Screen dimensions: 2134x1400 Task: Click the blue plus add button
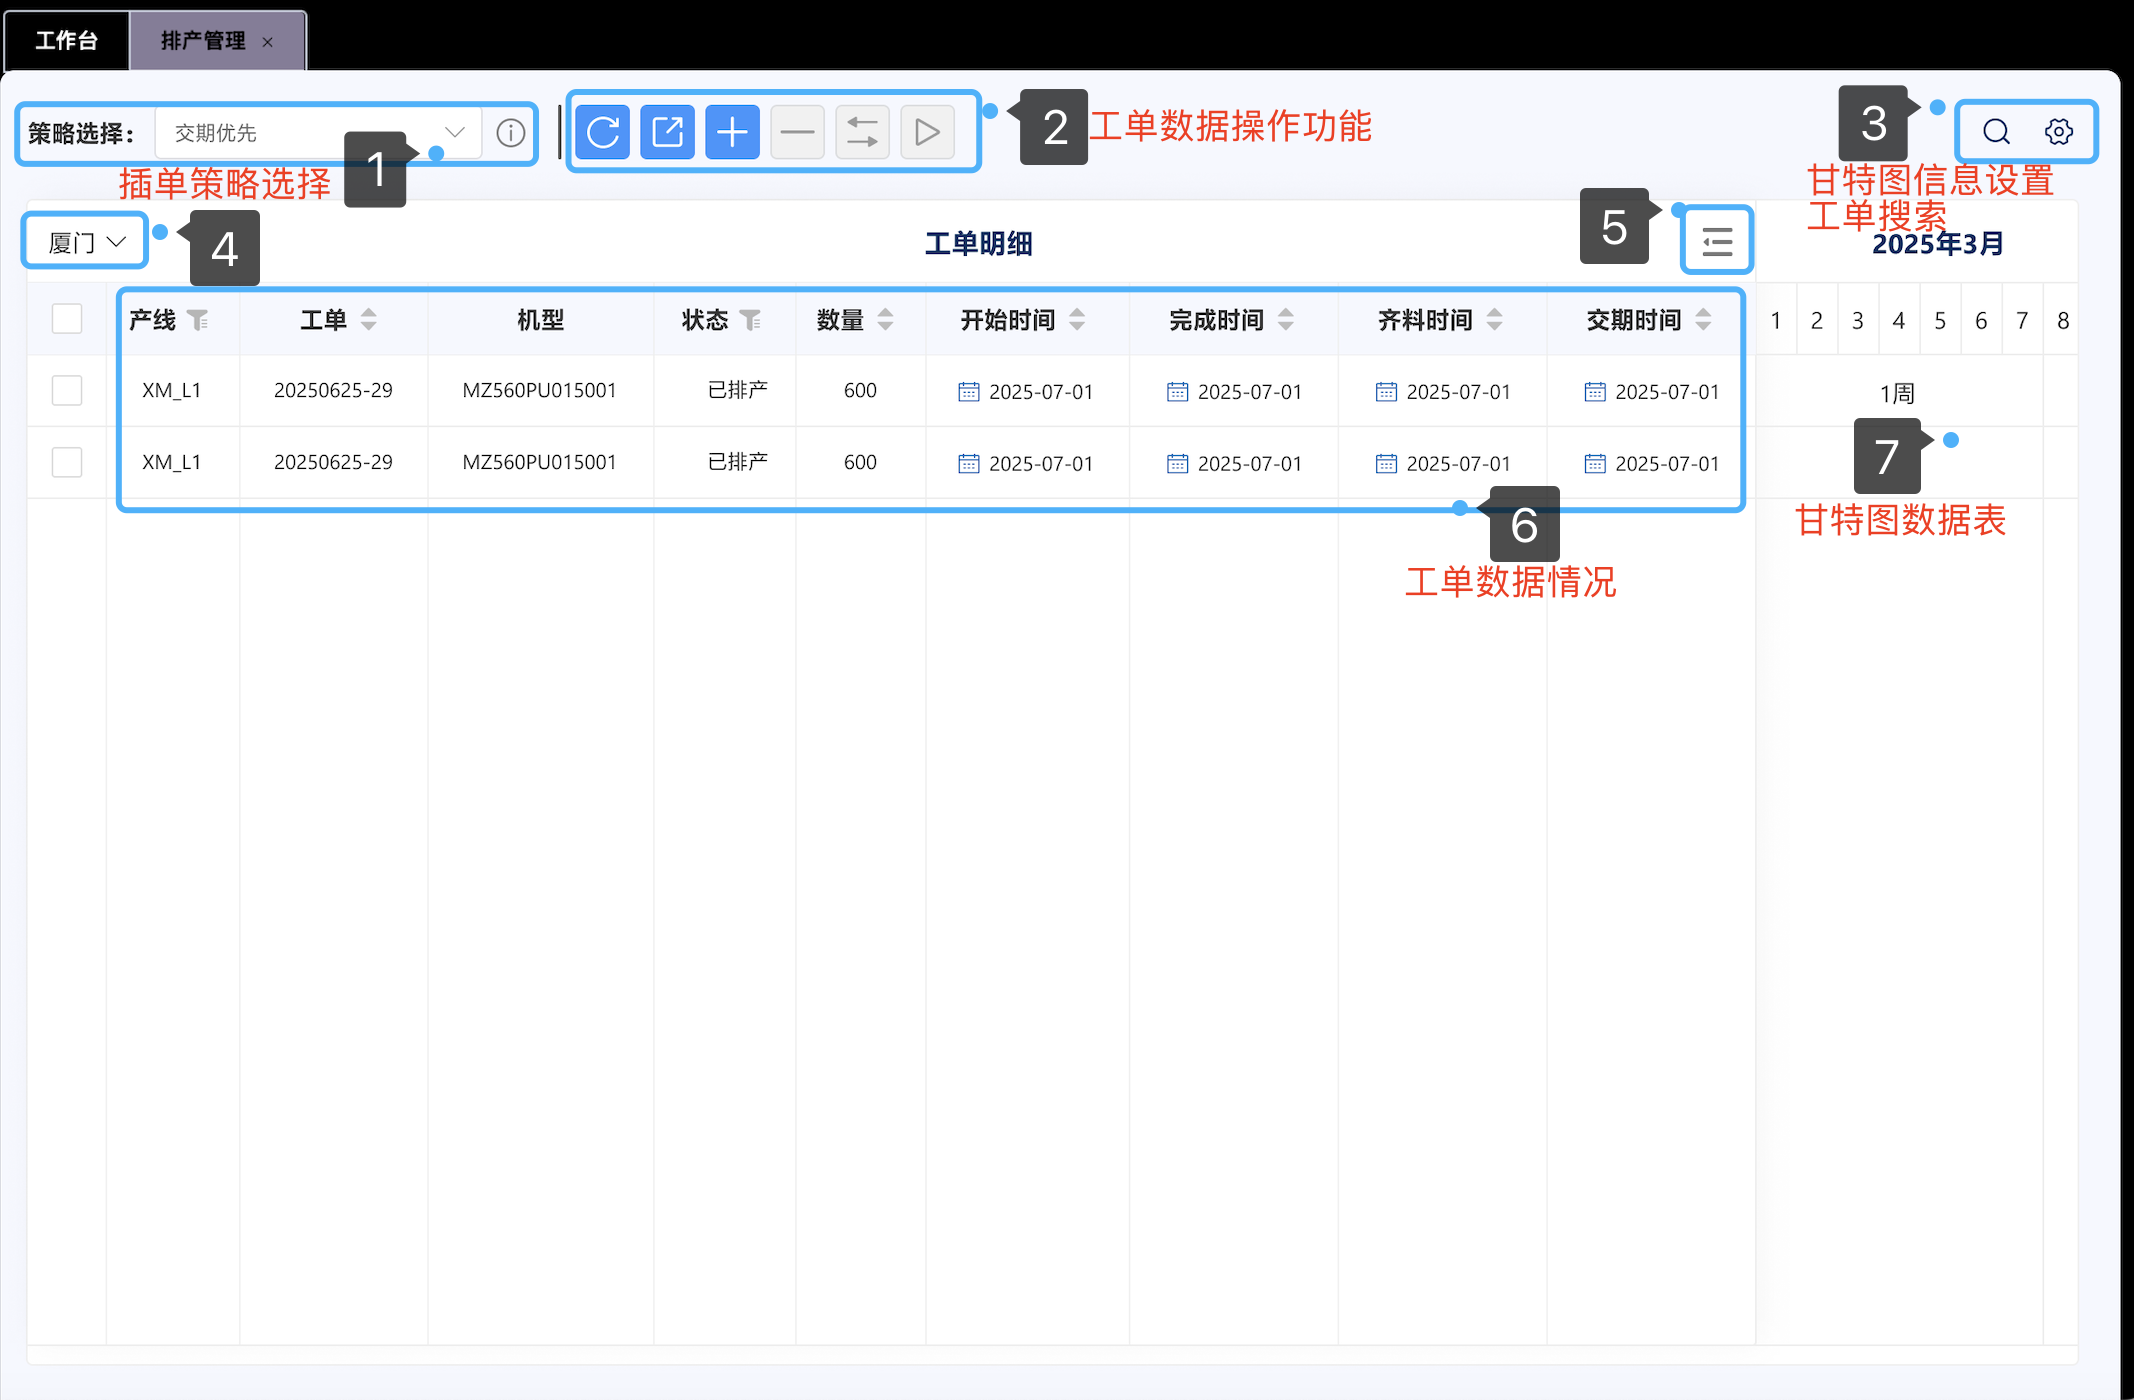[x=732, y=132]
